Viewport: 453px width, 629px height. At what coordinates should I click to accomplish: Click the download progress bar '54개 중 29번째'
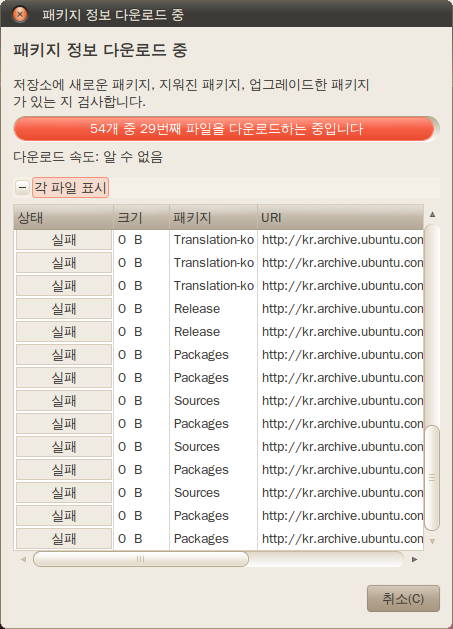coord(226,129)
